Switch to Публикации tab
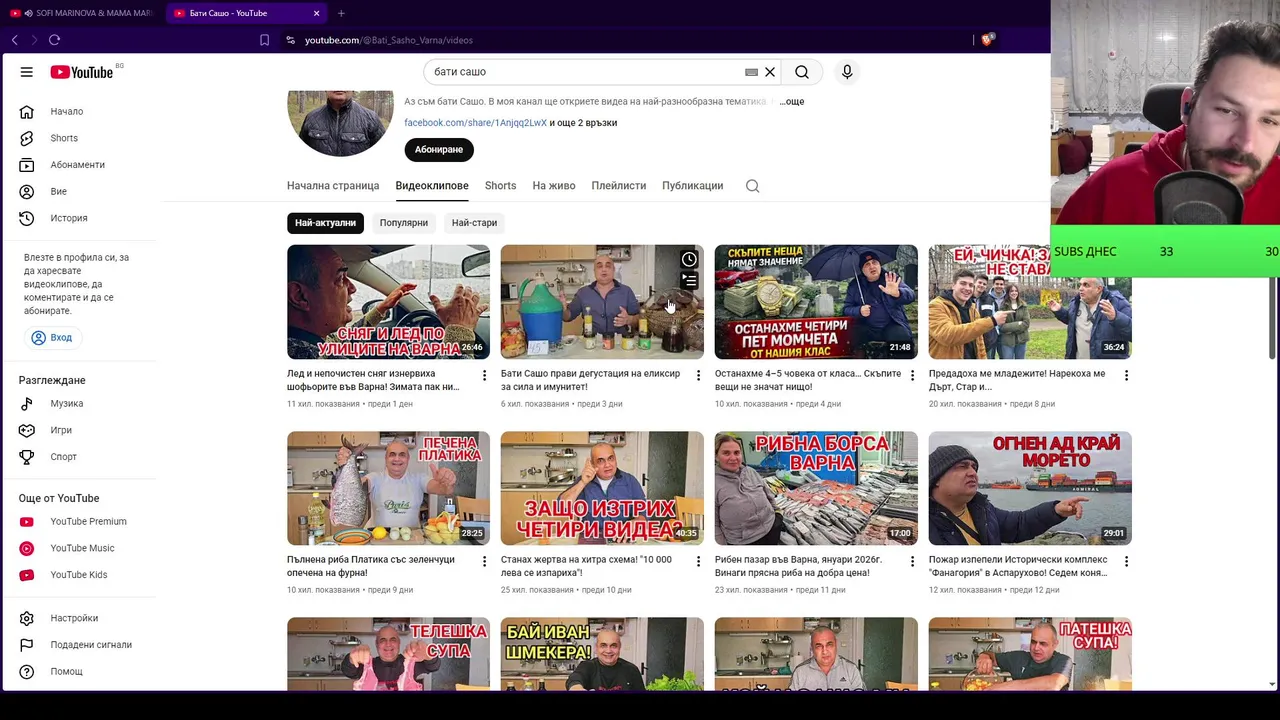Viewport: 1280px width, 720px height. tap(692, 186)
